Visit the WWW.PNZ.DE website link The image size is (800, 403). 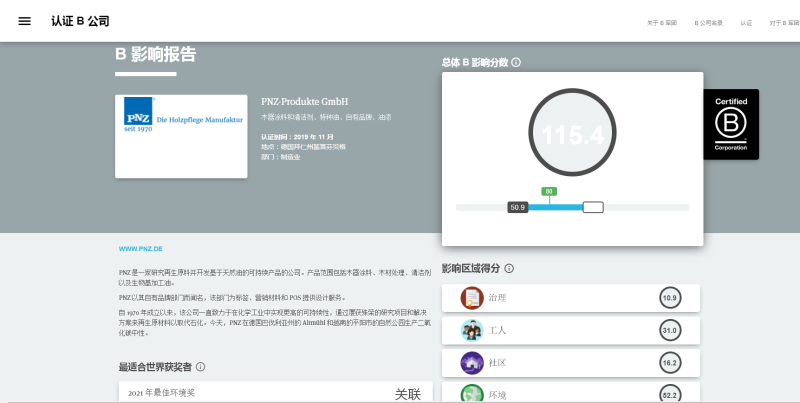(x=141, y=247)
